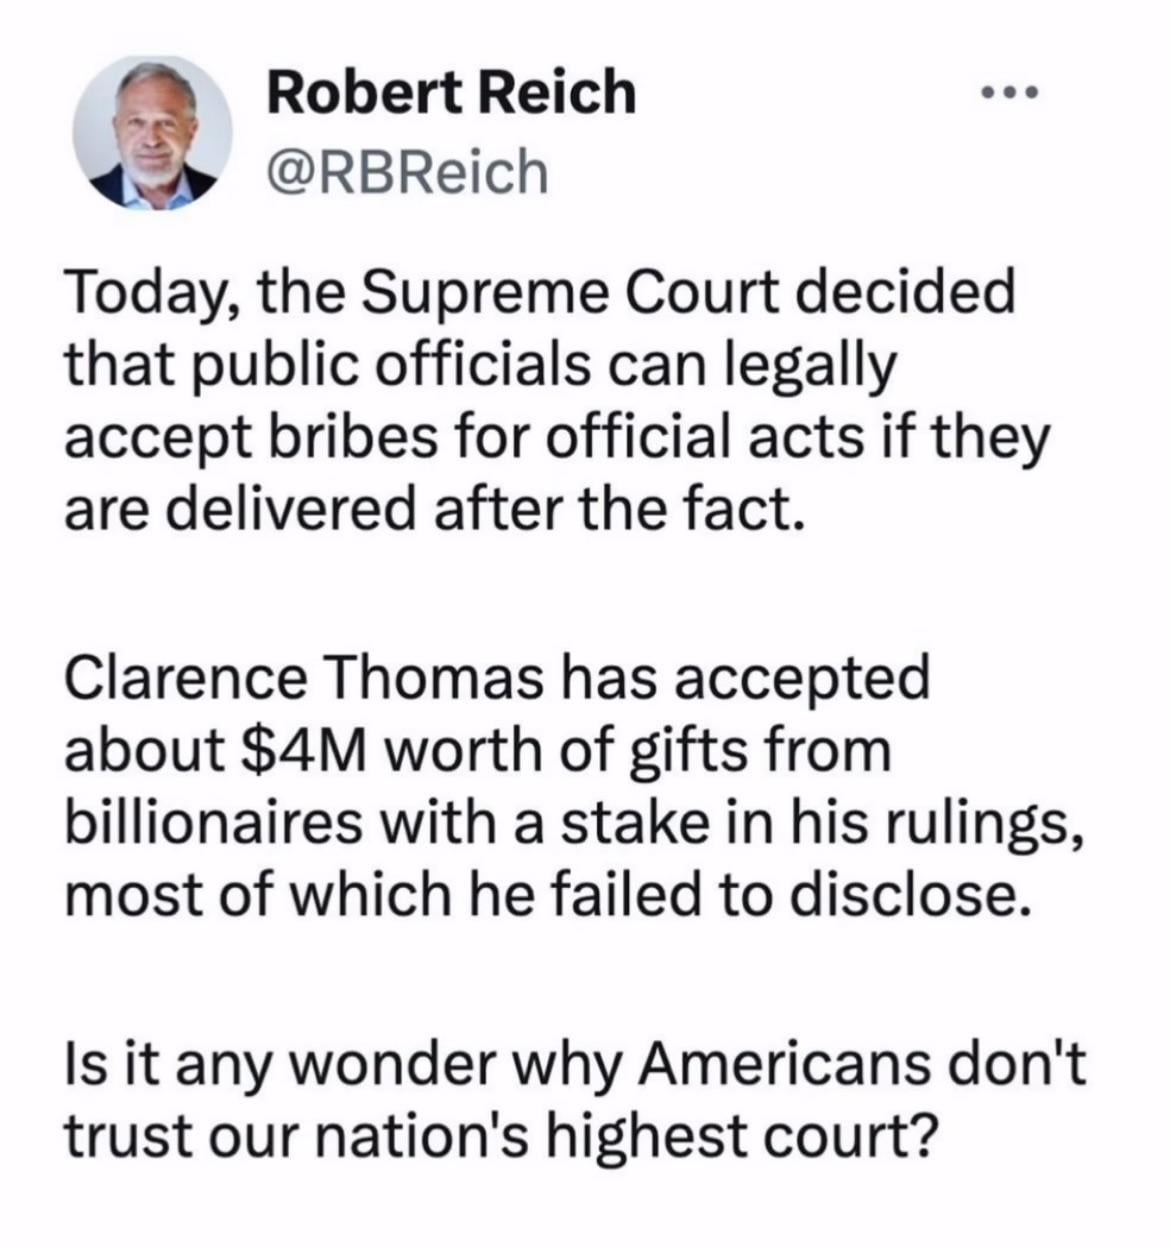Click the words "Supreme Court decided"

pos(688,292)
